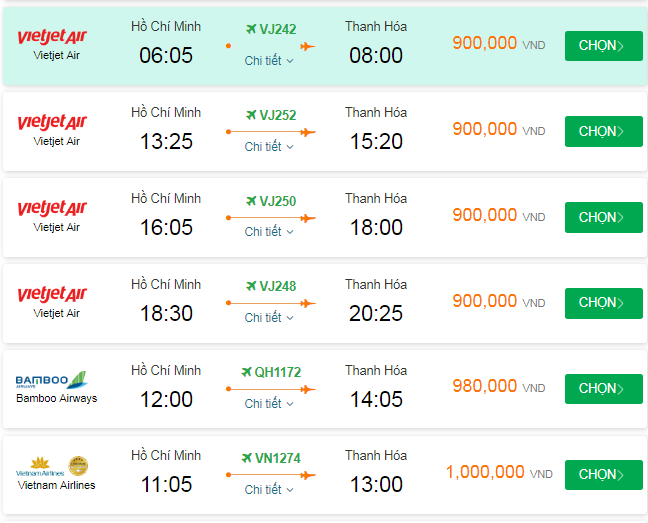Expand Chi tiết for flight VJ242
The image size is (648, 523).
point(269,61)
